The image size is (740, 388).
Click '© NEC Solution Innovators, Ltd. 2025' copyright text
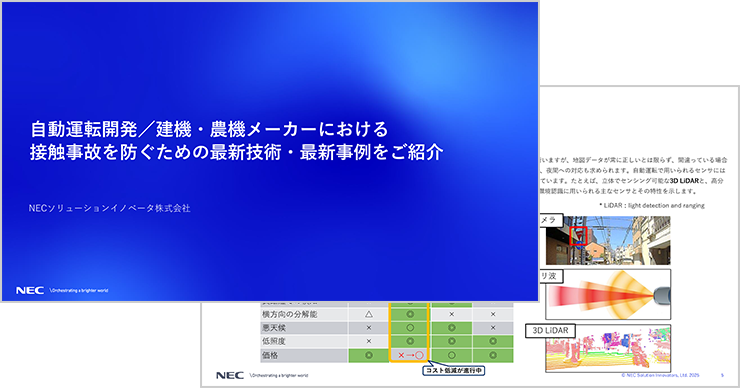[660, 375]
